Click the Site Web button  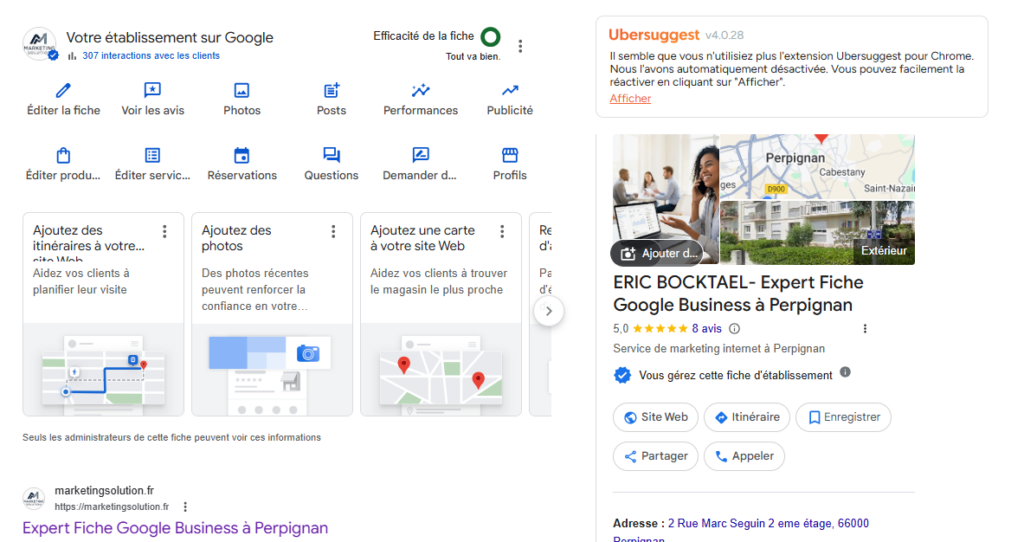point(656,417)
